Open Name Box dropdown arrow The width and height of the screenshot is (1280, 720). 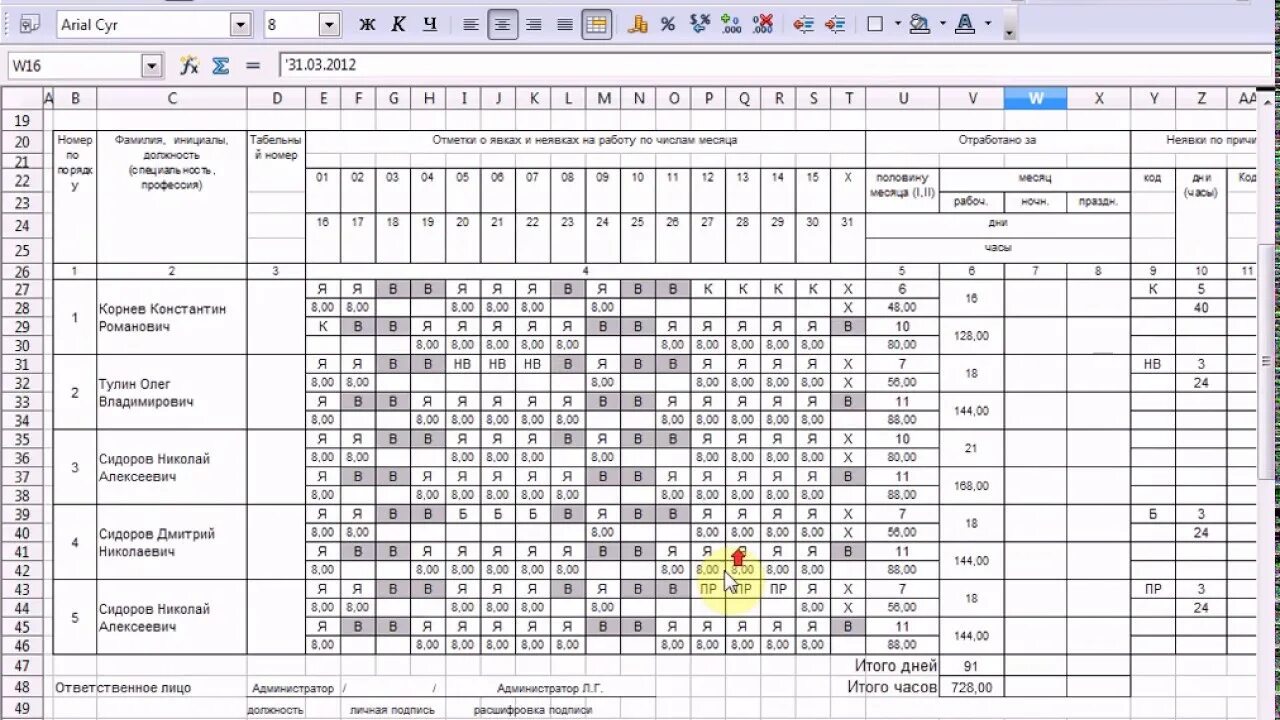[x=152, y=66]
